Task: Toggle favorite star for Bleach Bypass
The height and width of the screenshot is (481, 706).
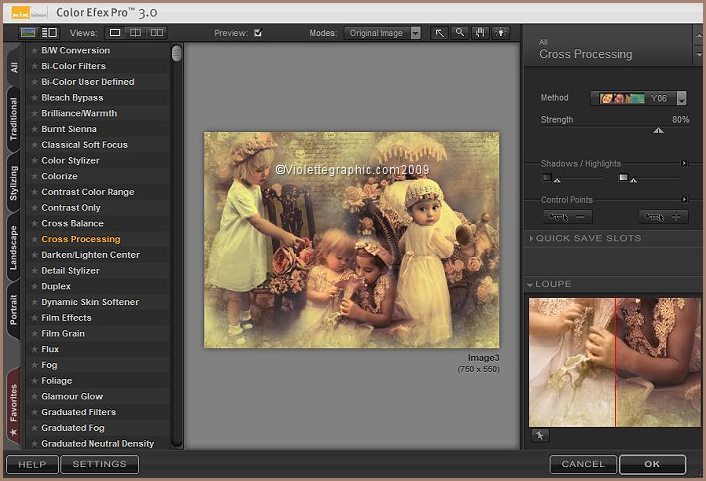Action: click(x=34, y=98)
